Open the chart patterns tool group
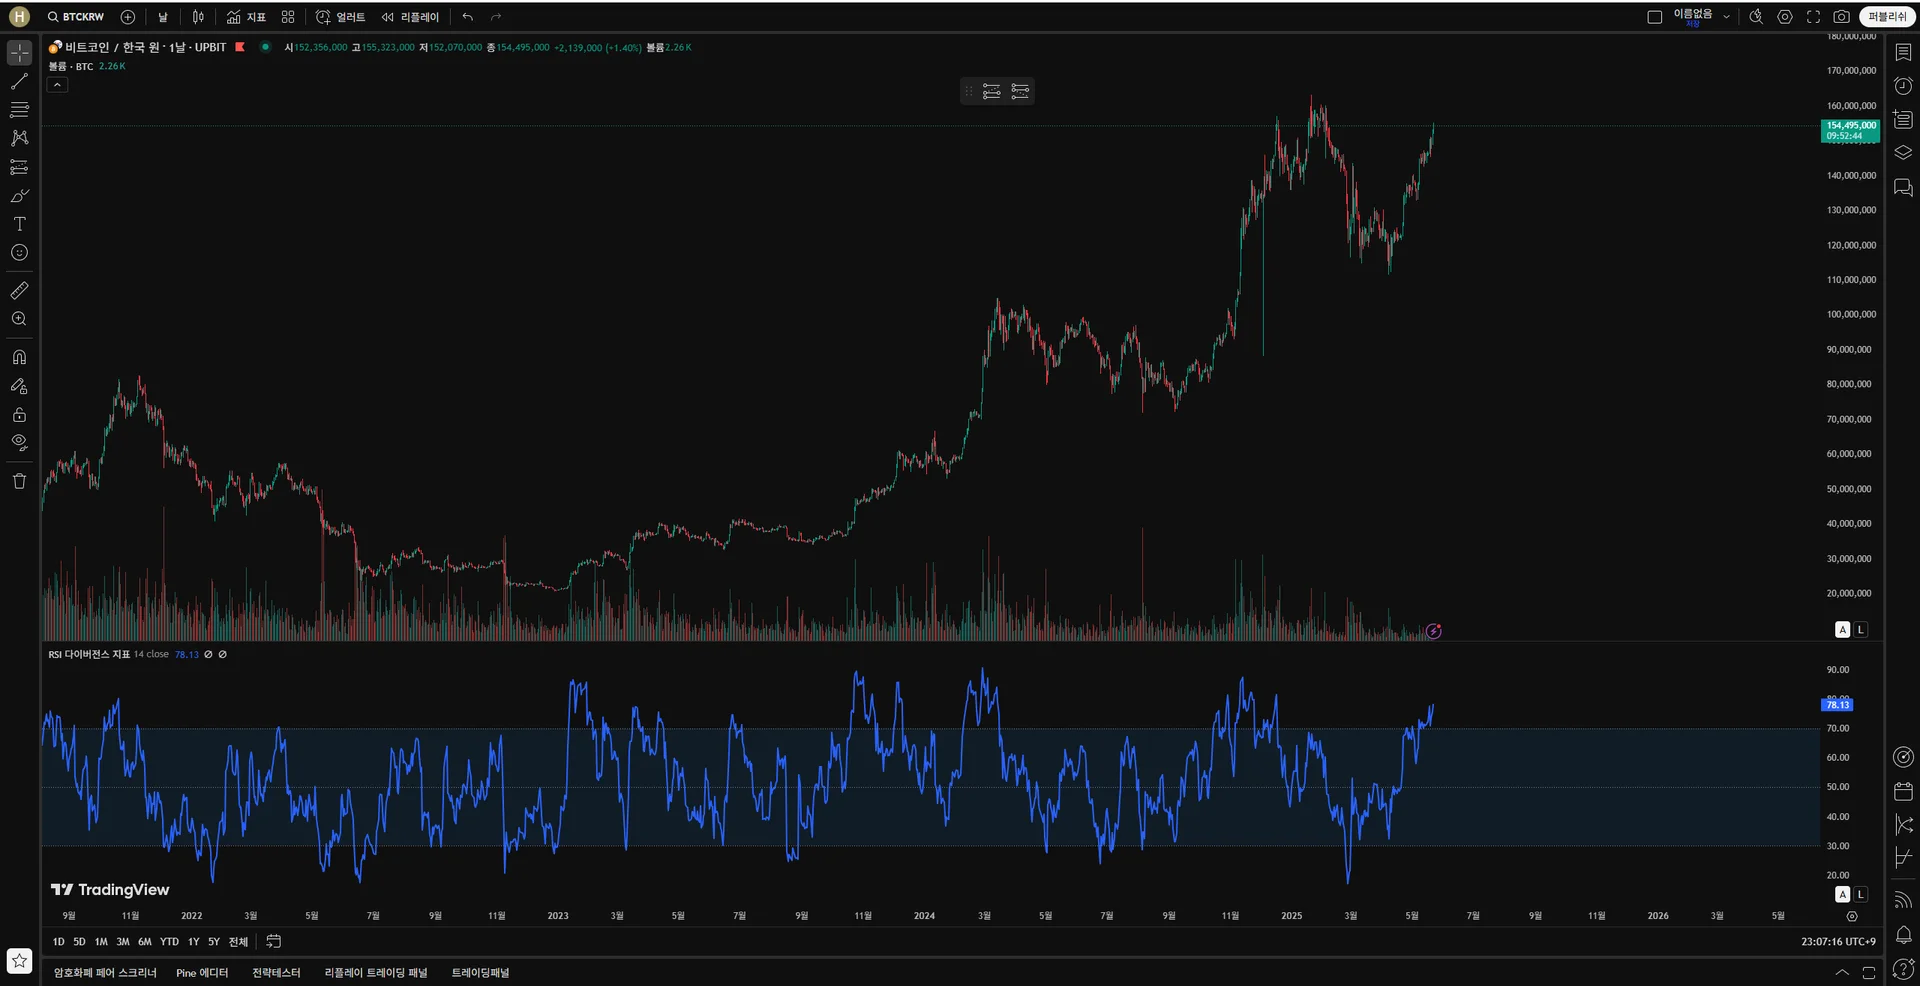 point(19,138)
